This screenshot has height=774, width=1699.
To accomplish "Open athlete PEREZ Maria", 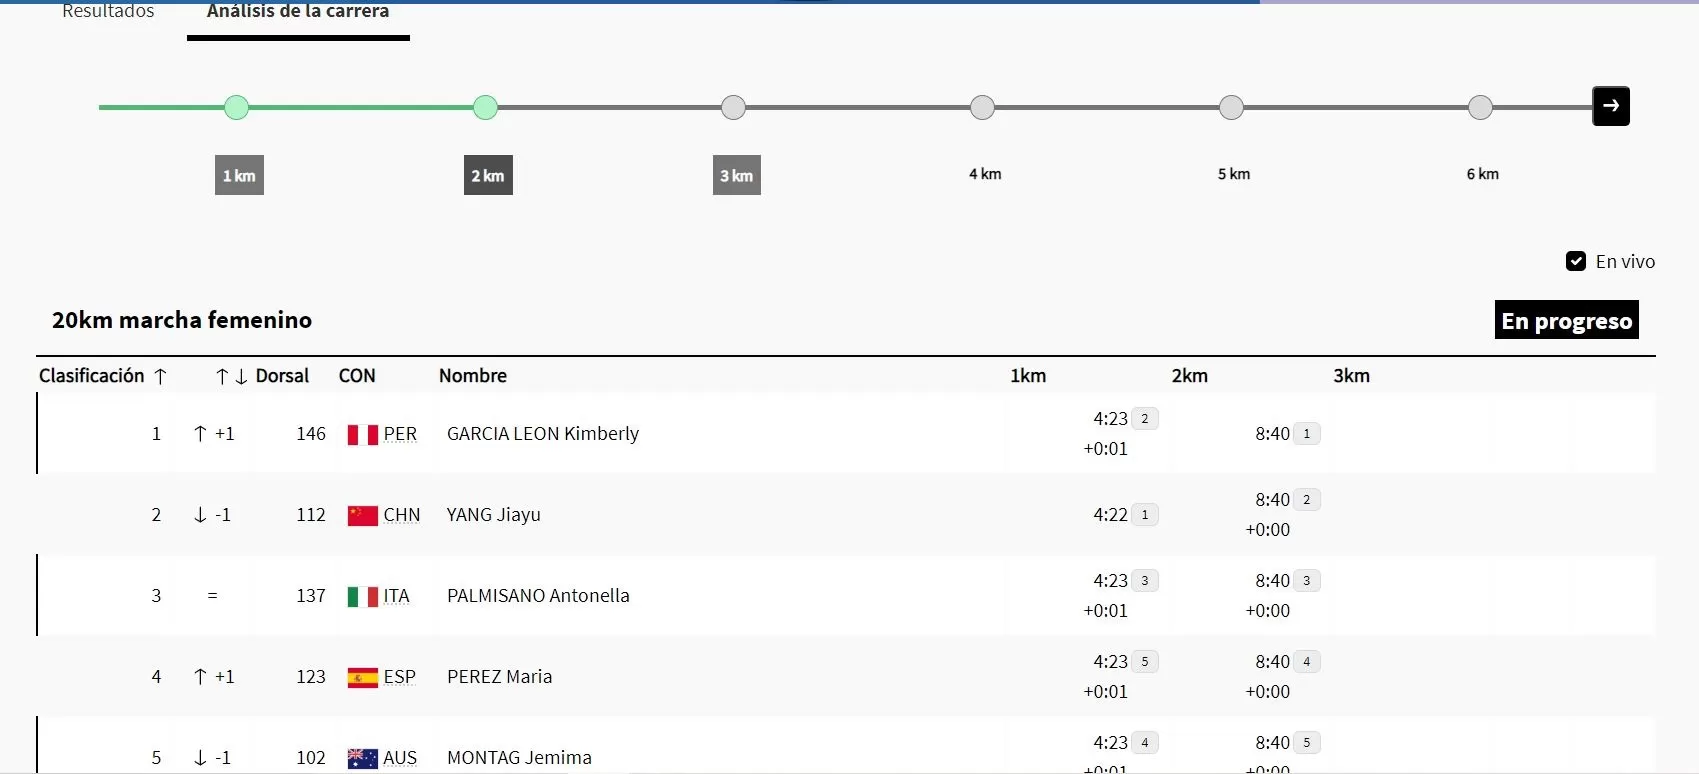I will (x=500, y=677).
